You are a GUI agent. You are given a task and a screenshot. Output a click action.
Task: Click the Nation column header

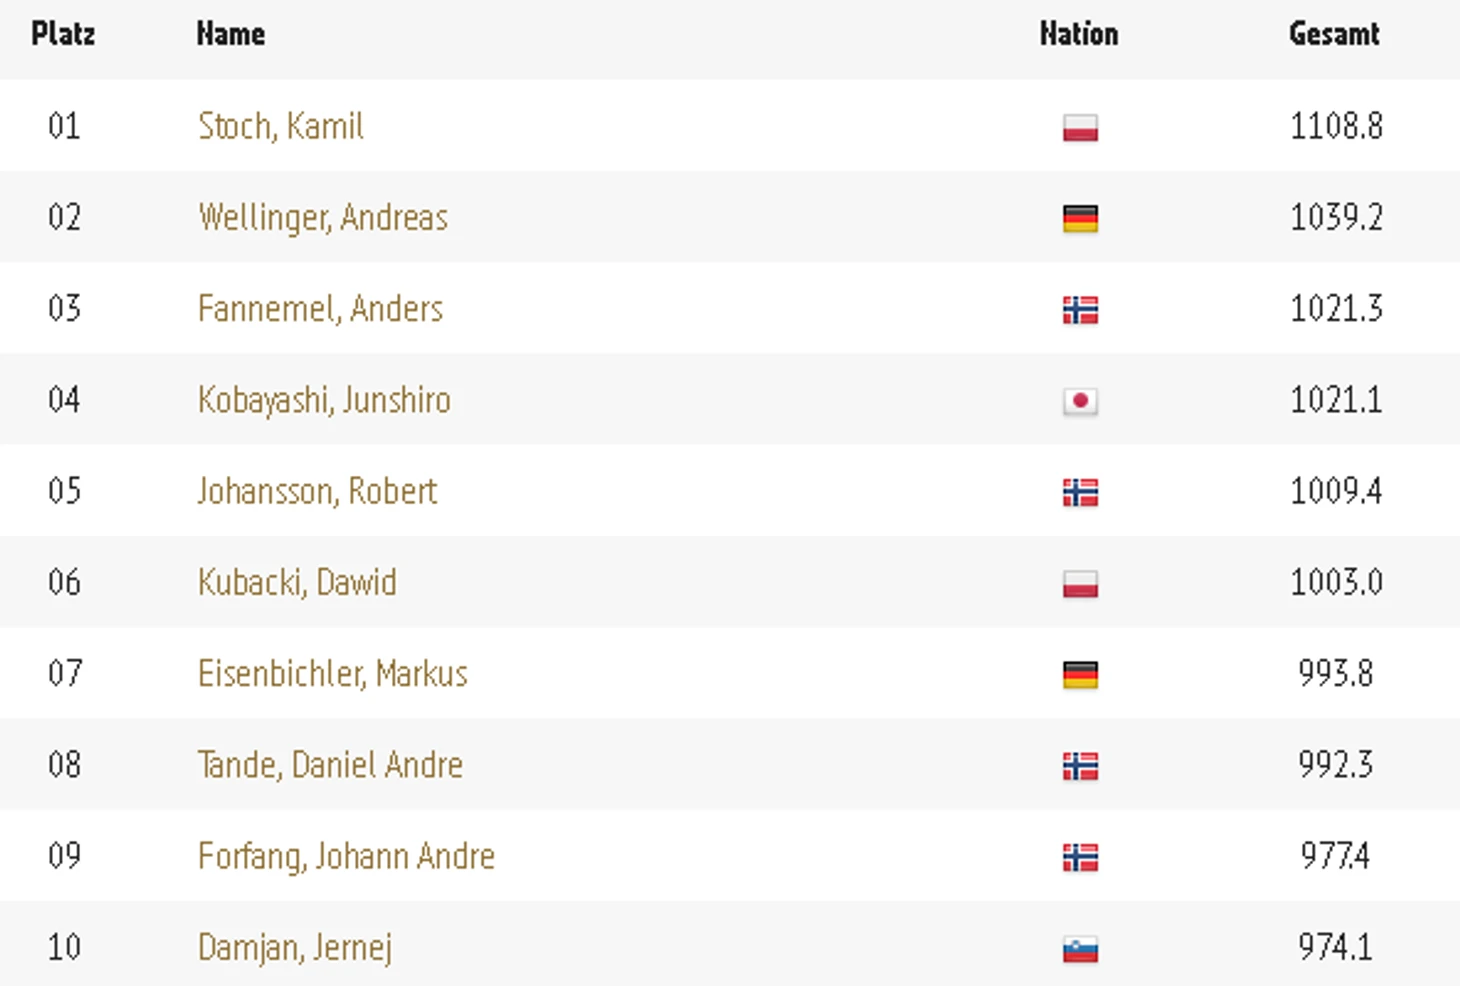coord(1079,34)
